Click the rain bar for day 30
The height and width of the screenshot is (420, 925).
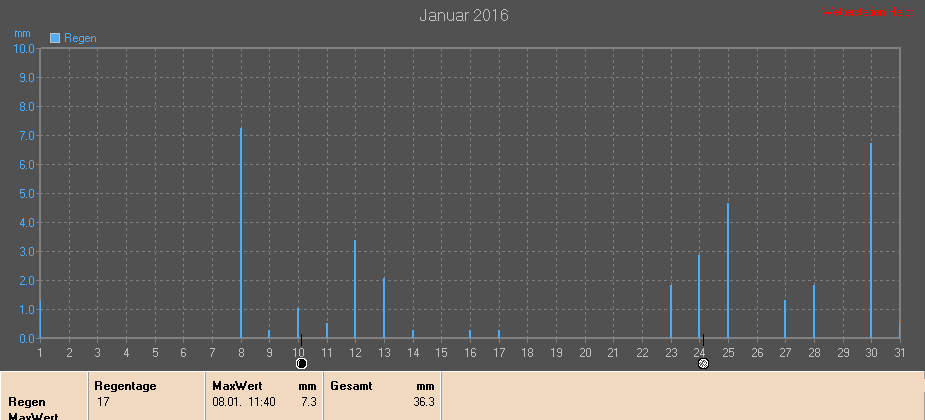coord(871,240)
